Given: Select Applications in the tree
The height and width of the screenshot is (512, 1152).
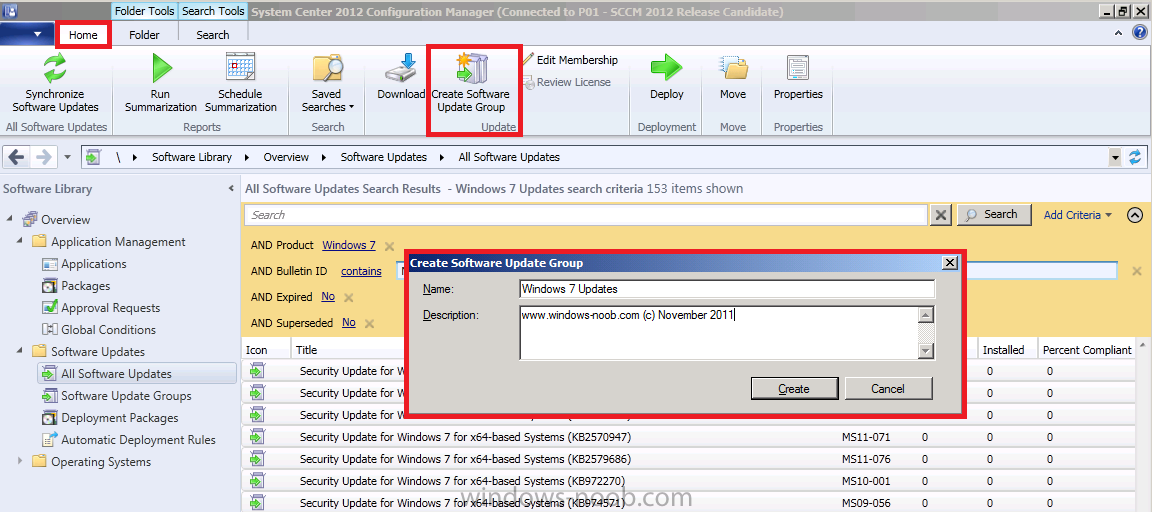Looking at the screenshot, I should [93, 264].
